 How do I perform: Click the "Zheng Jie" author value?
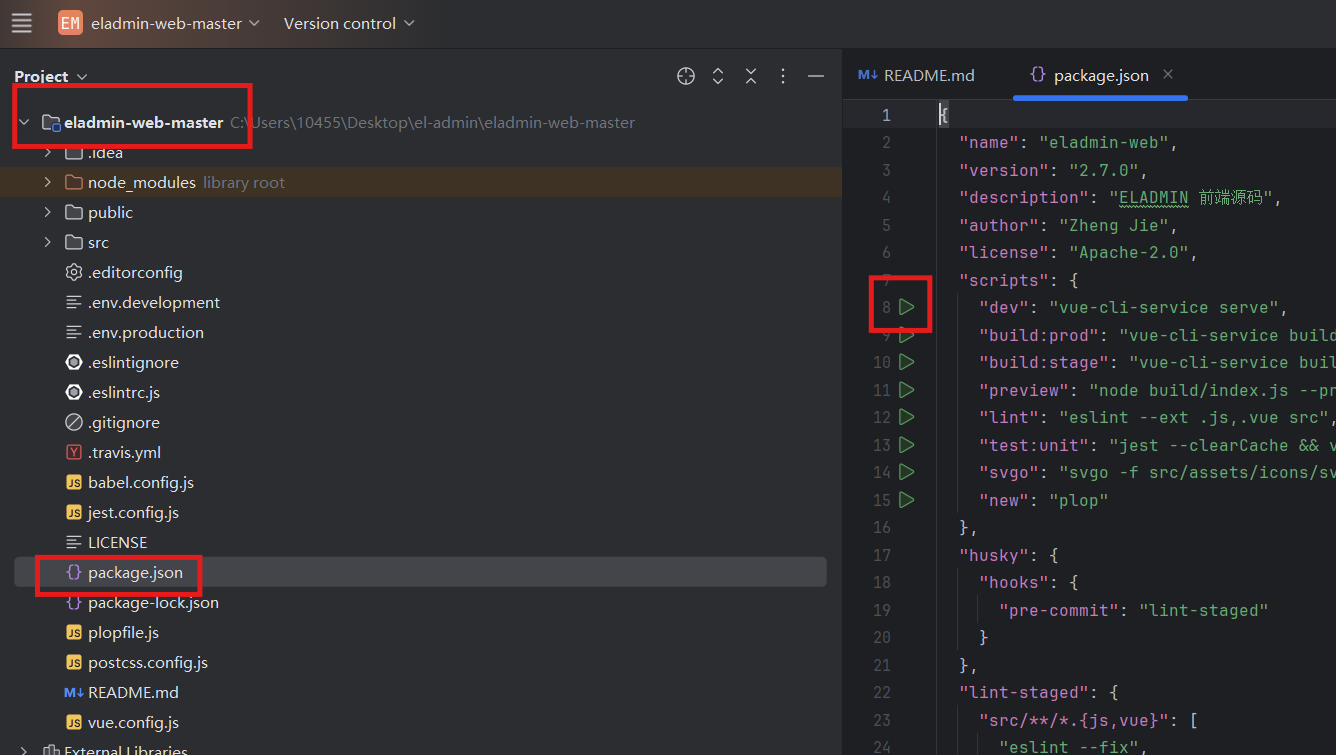click(1114, 225)
